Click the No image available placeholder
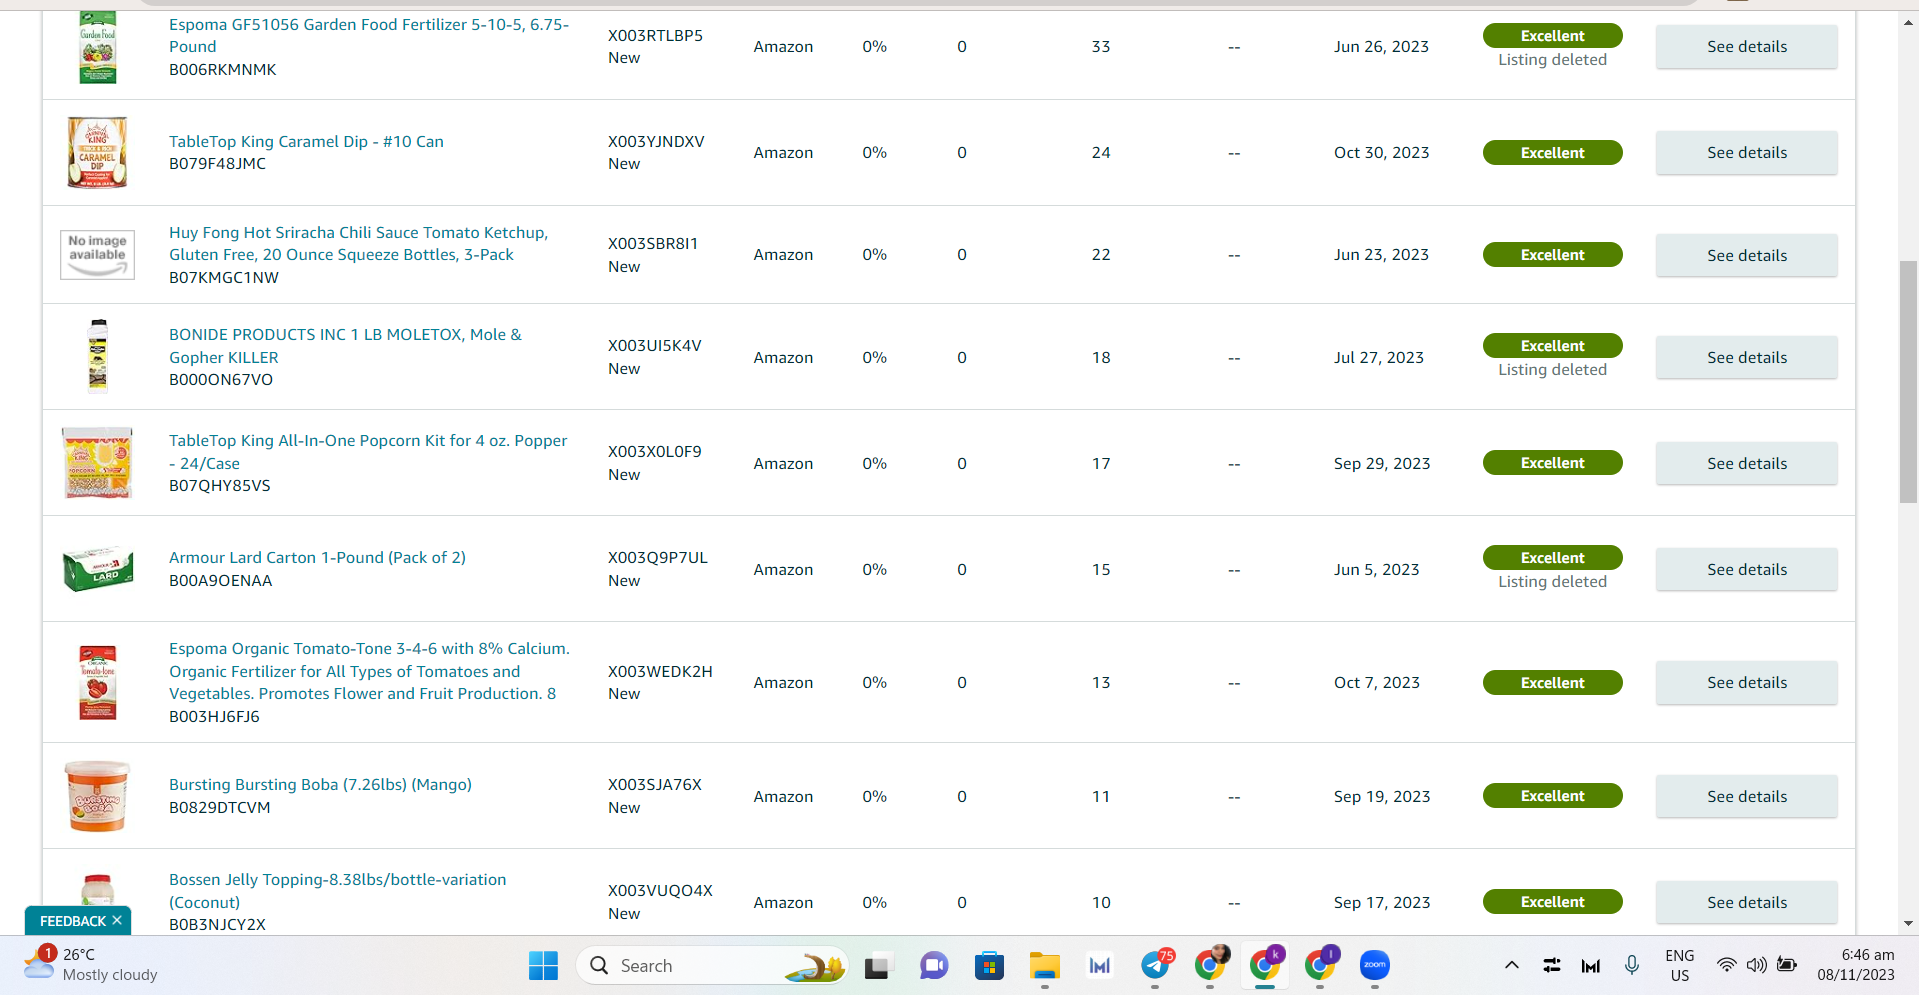1919x995 pixels. [x=97, y=254]
